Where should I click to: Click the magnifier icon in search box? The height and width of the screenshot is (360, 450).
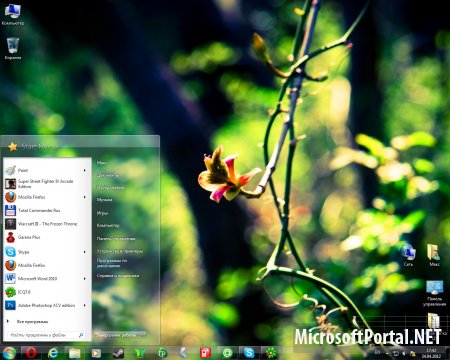81,335
